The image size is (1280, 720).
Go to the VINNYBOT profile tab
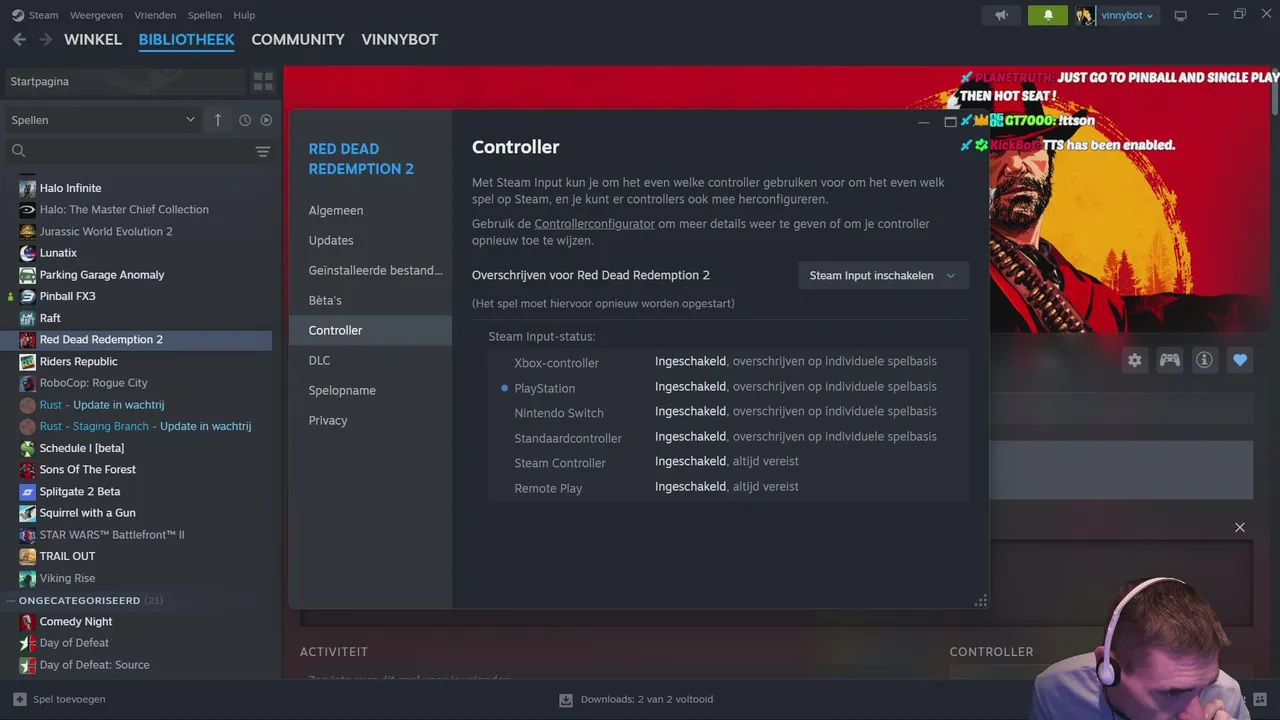pos(400,40)
